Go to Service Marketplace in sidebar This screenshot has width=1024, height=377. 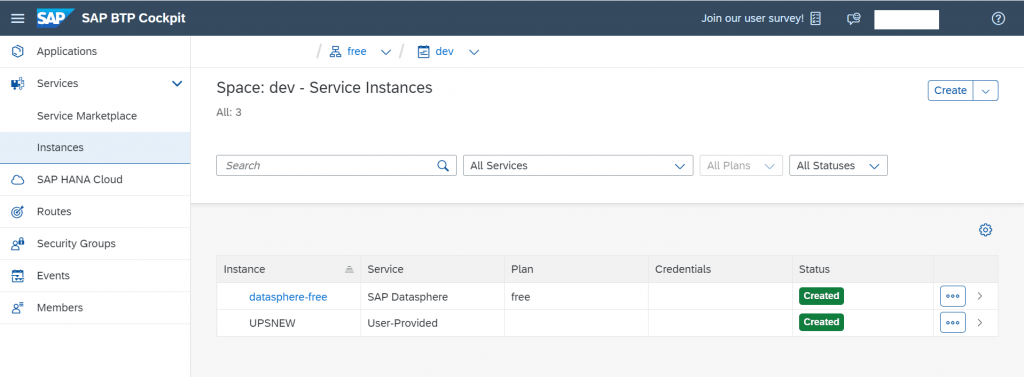pyautogui.click(x=87, y=116)
